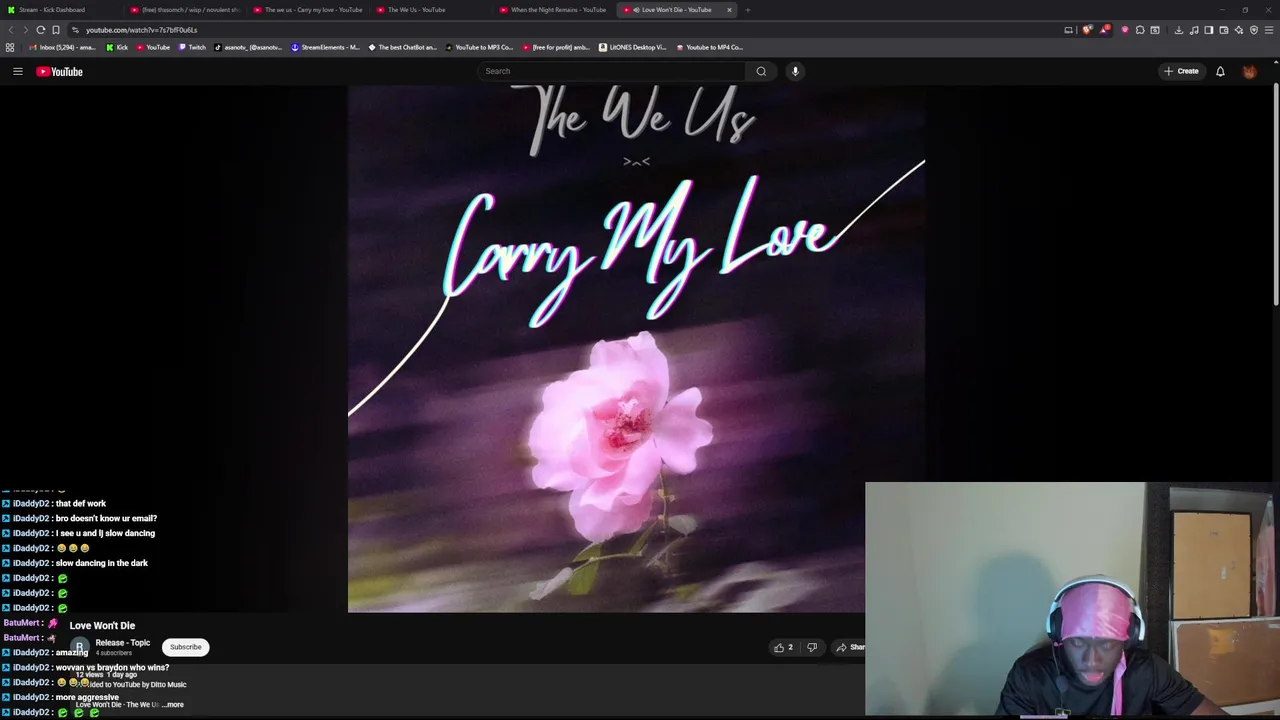Image resolution: width=1280 pixels, height=720 pixels.
Task: Switch to The we us - Carry my love tab
Action: click(x=308, y=10)
